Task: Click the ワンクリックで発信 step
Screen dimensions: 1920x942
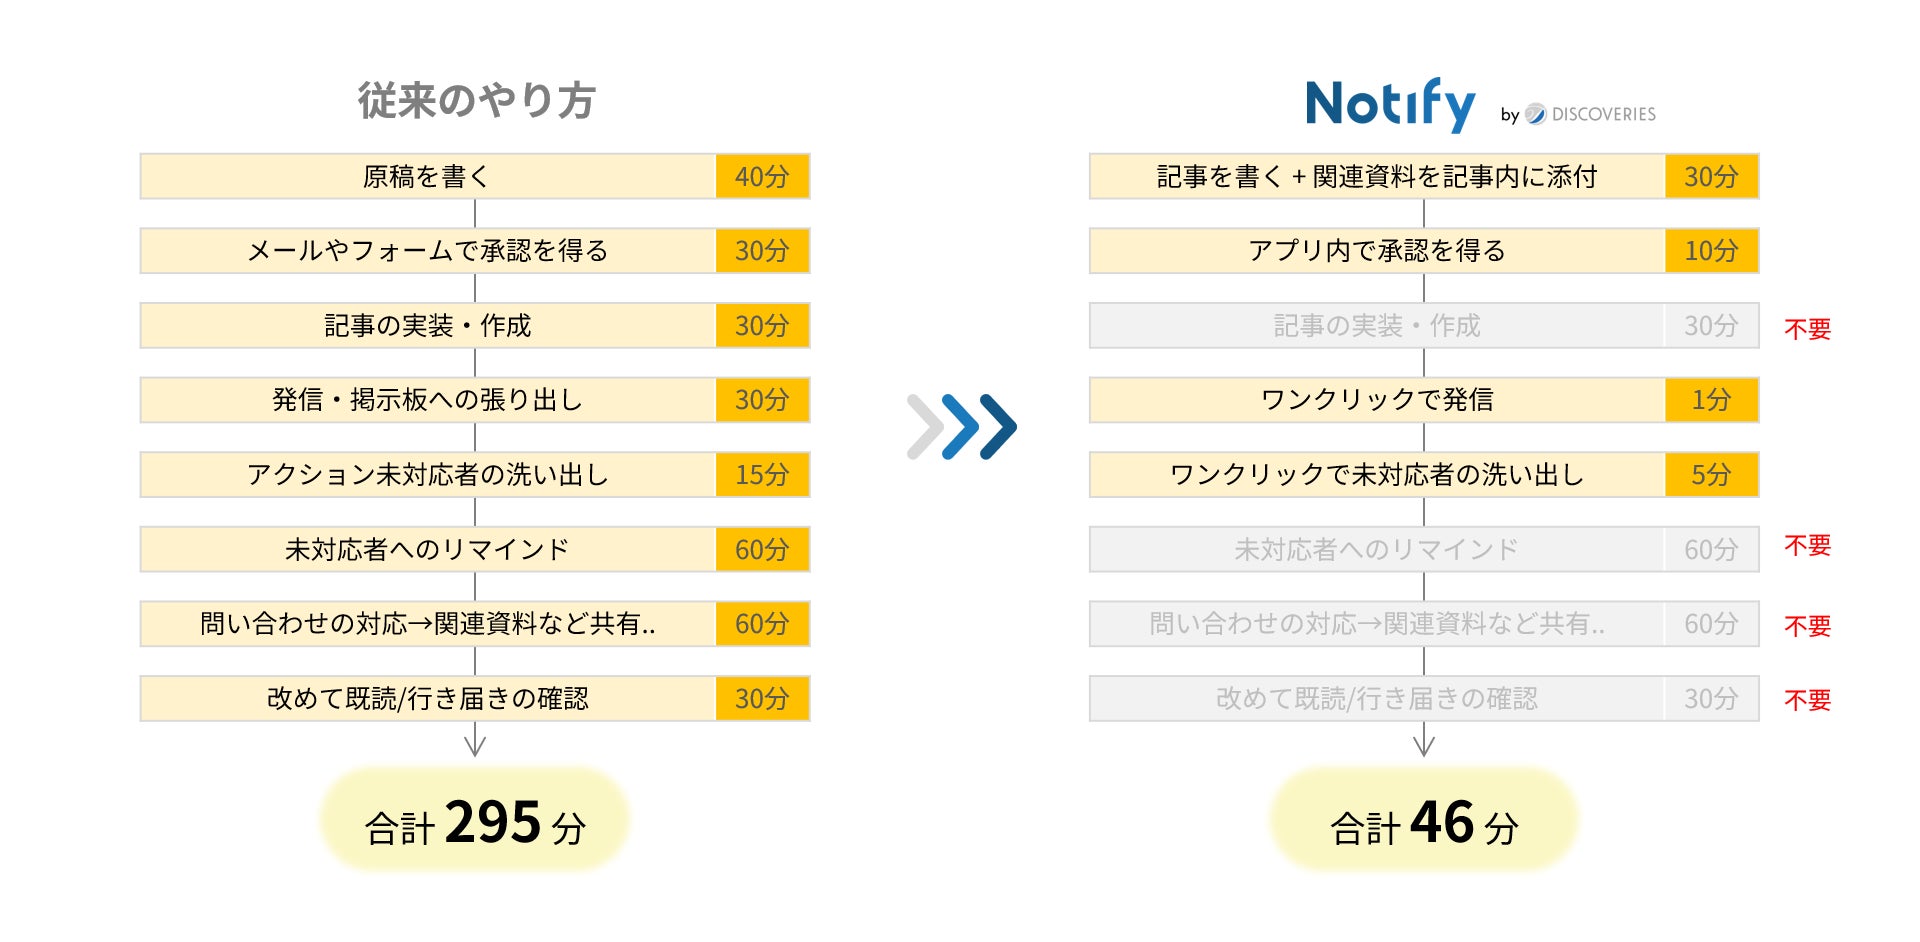Action: pyautogui.click(x=1377, y=400)
